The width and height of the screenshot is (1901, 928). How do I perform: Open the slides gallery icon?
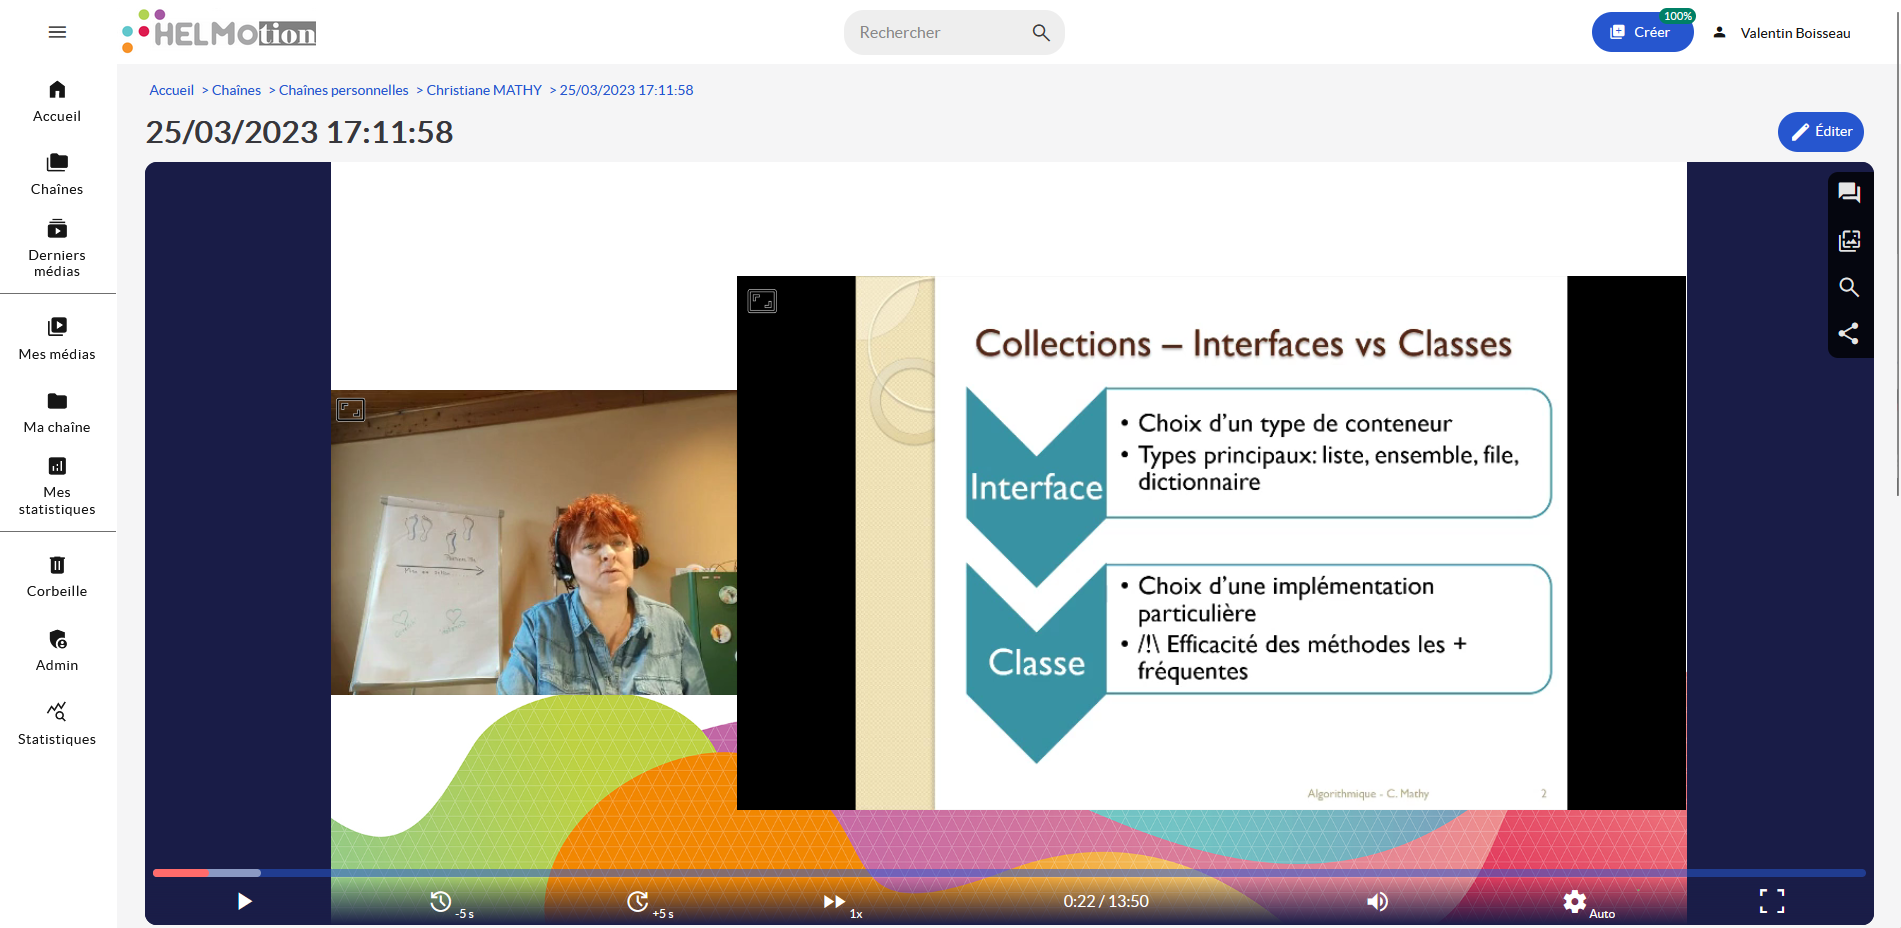click(1849, 240)
